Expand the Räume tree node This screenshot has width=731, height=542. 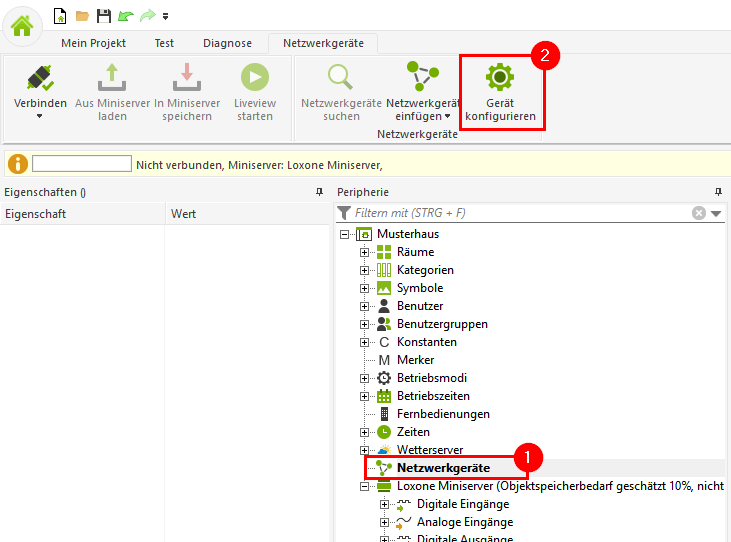(365, 252)
